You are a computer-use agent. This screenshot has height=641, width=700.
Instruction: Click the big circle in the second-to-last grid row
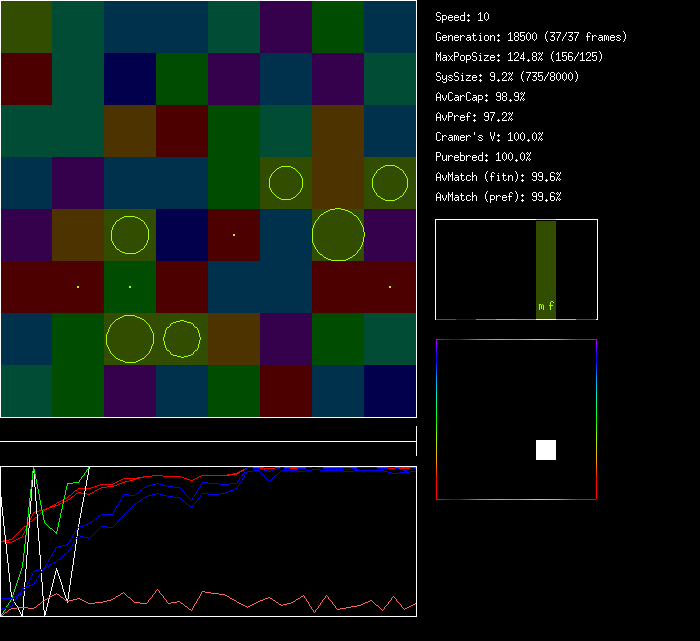point(130,339)
